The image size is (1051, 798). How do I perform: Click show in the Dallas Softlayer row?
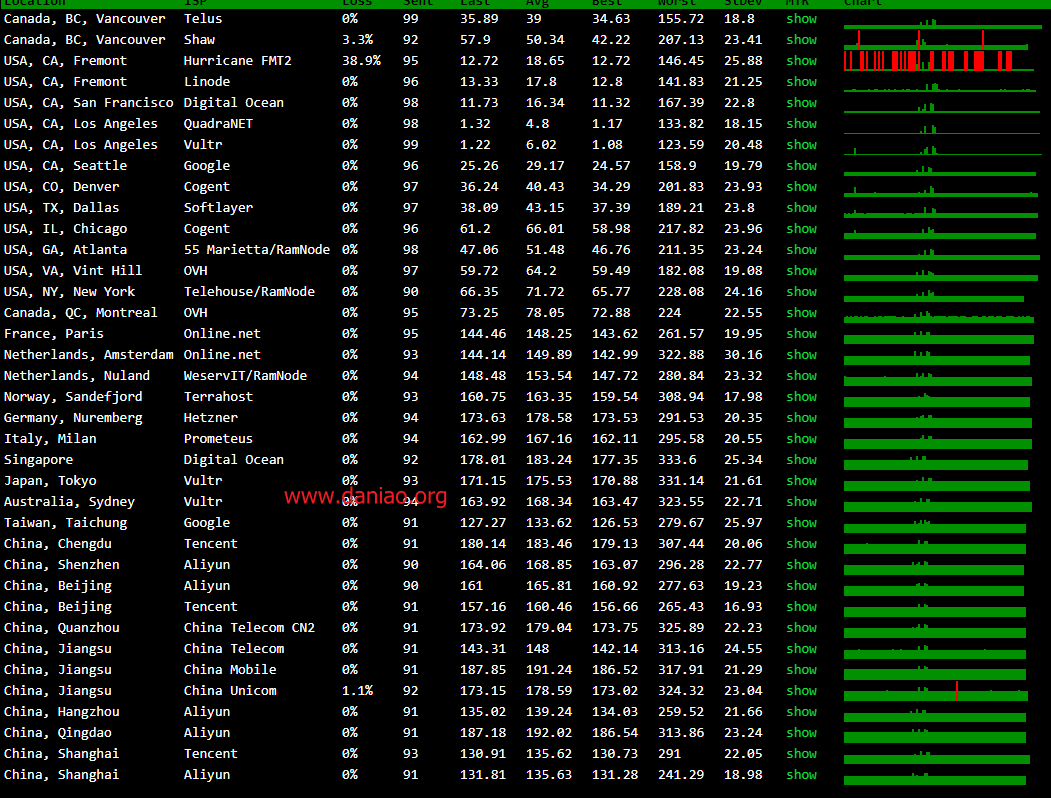pyautogui.click(x=801, y=208)
